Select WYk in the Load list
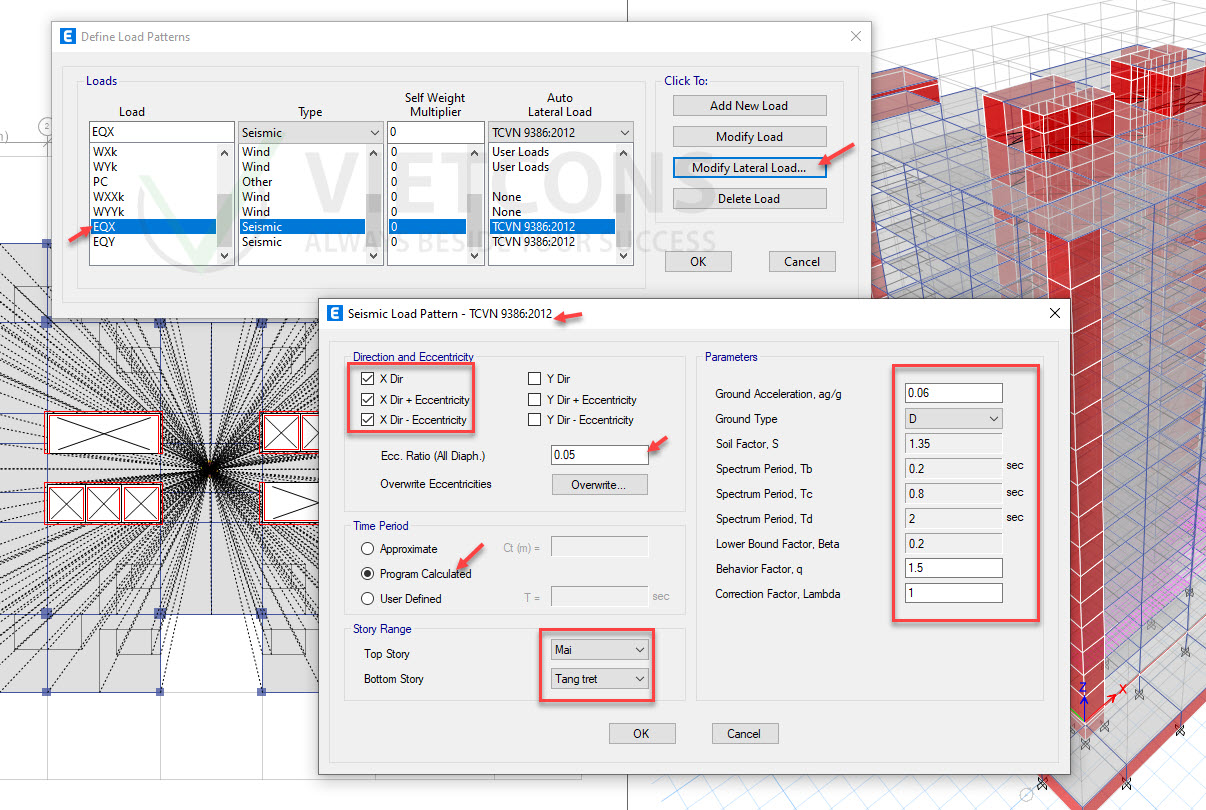This screenshot has width=1206, height=810. 153,167
